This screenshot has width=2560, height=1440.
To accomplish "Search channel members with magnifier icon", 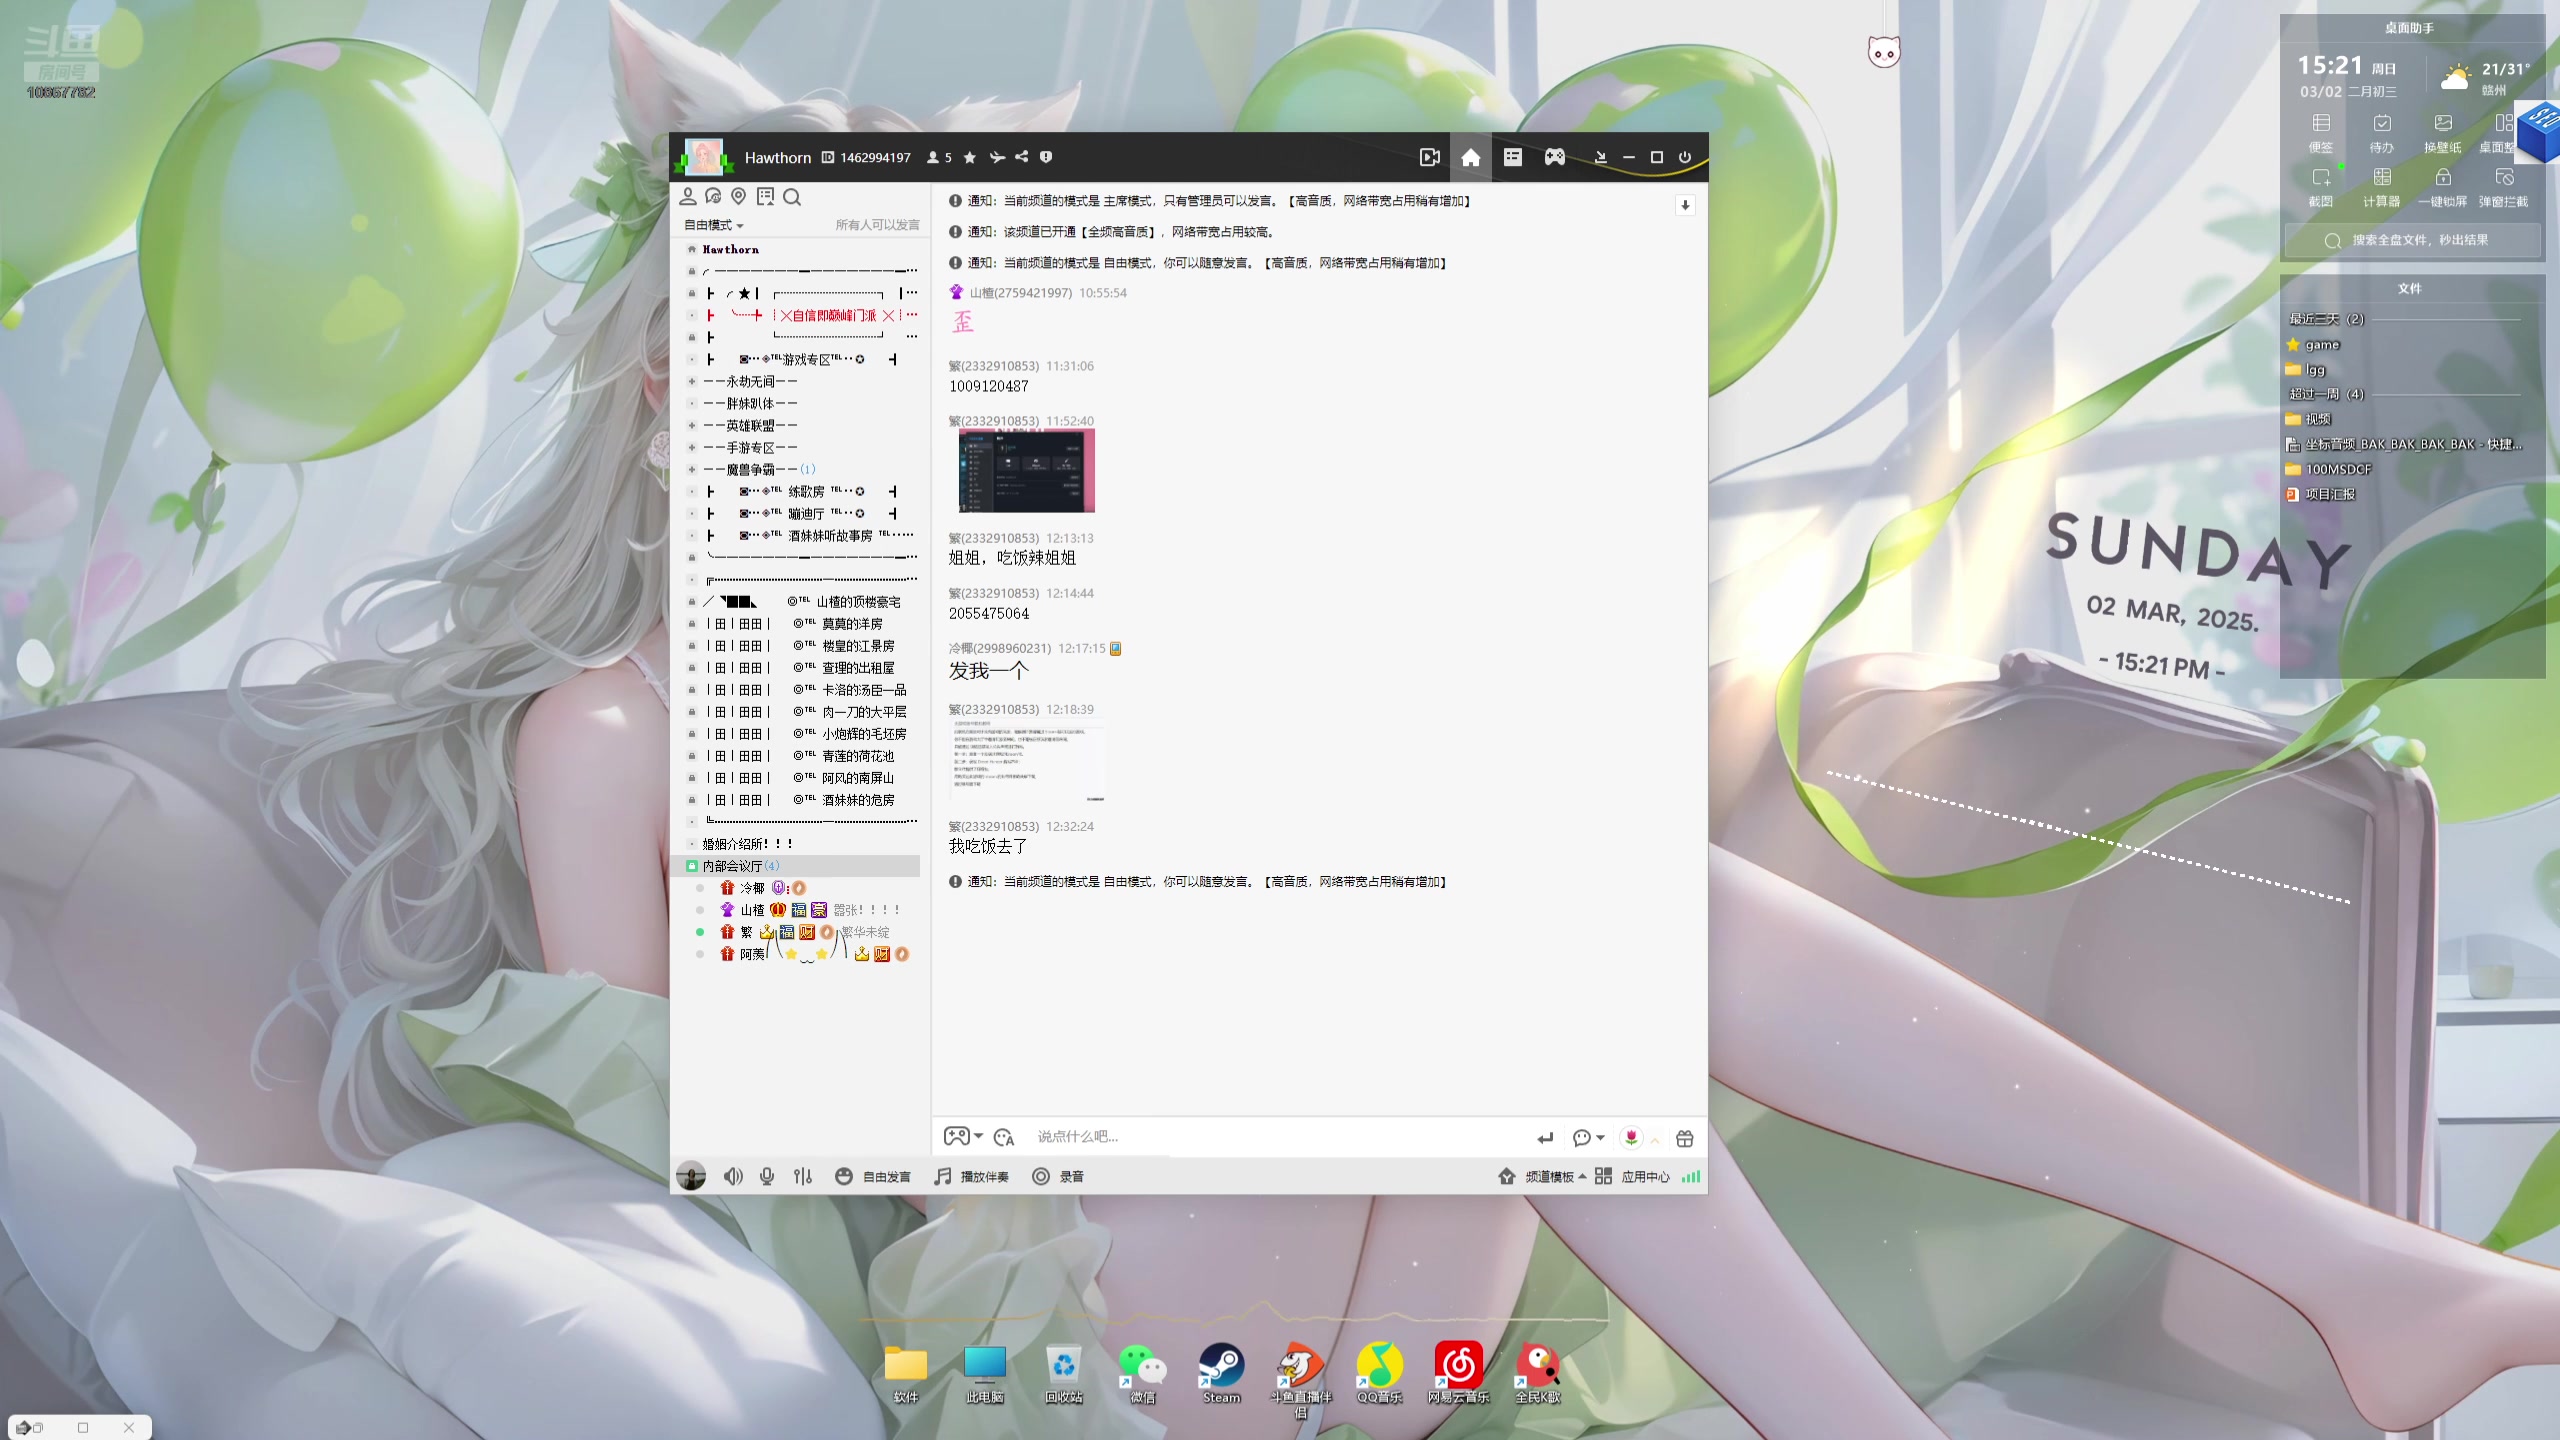I will [792, 197].
